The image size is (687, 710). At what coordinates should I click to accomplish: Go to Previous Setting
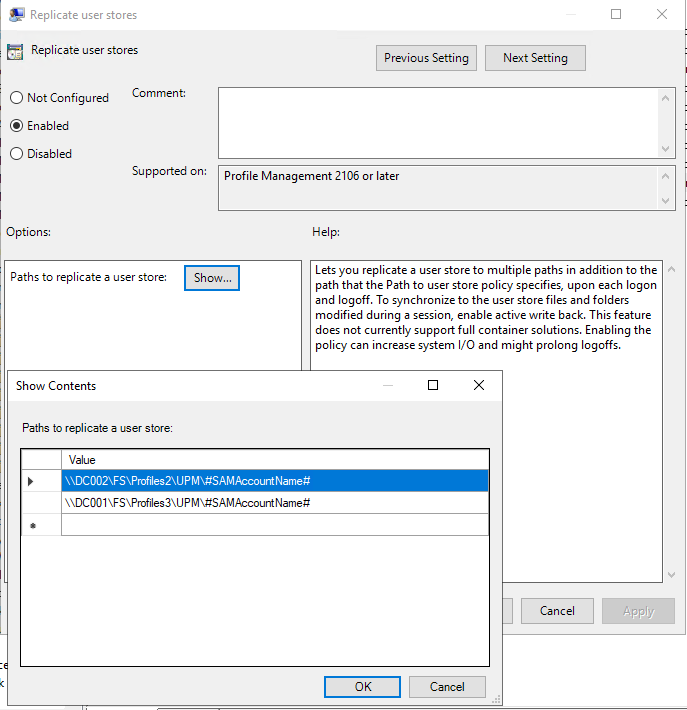pos(426,58)
